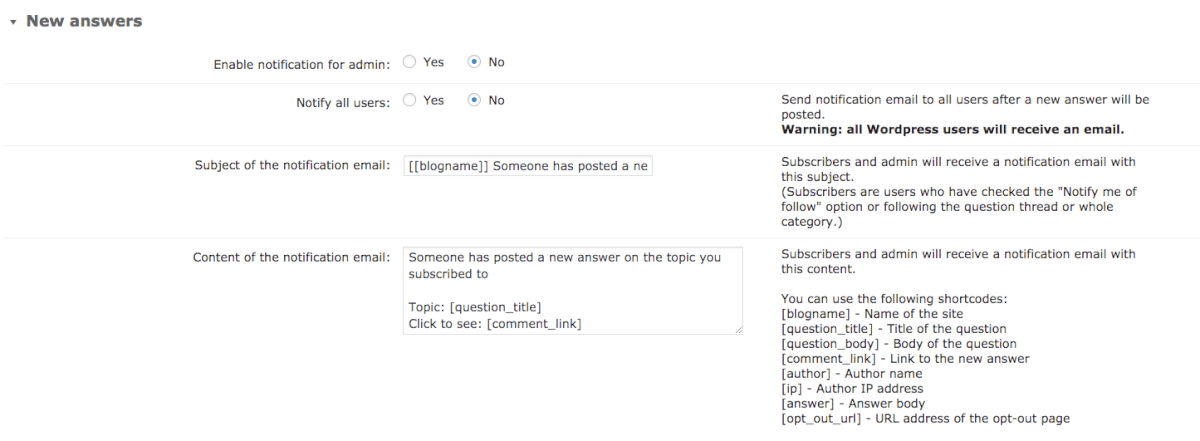Focus the notification email subject field
This screenshot has width=1200, height=441.
pos(528,166)
